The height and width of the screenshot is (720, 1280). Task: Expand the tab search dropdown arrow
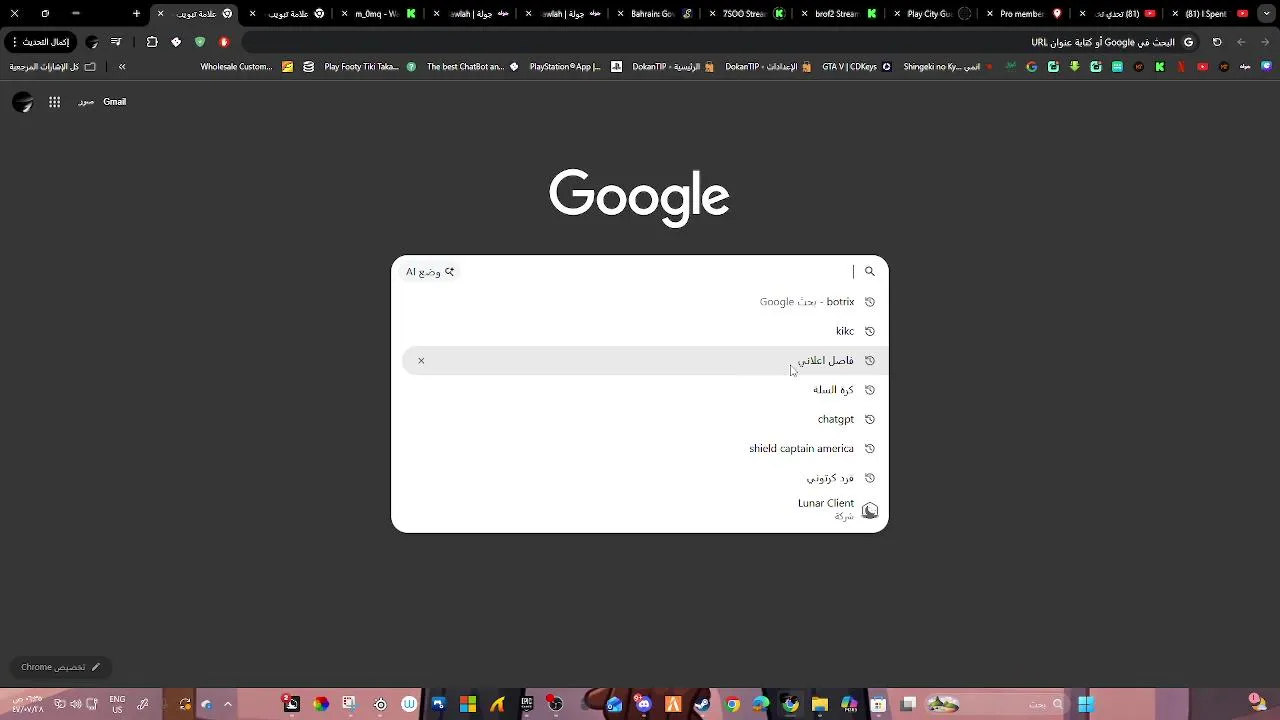click(1267, 14)
